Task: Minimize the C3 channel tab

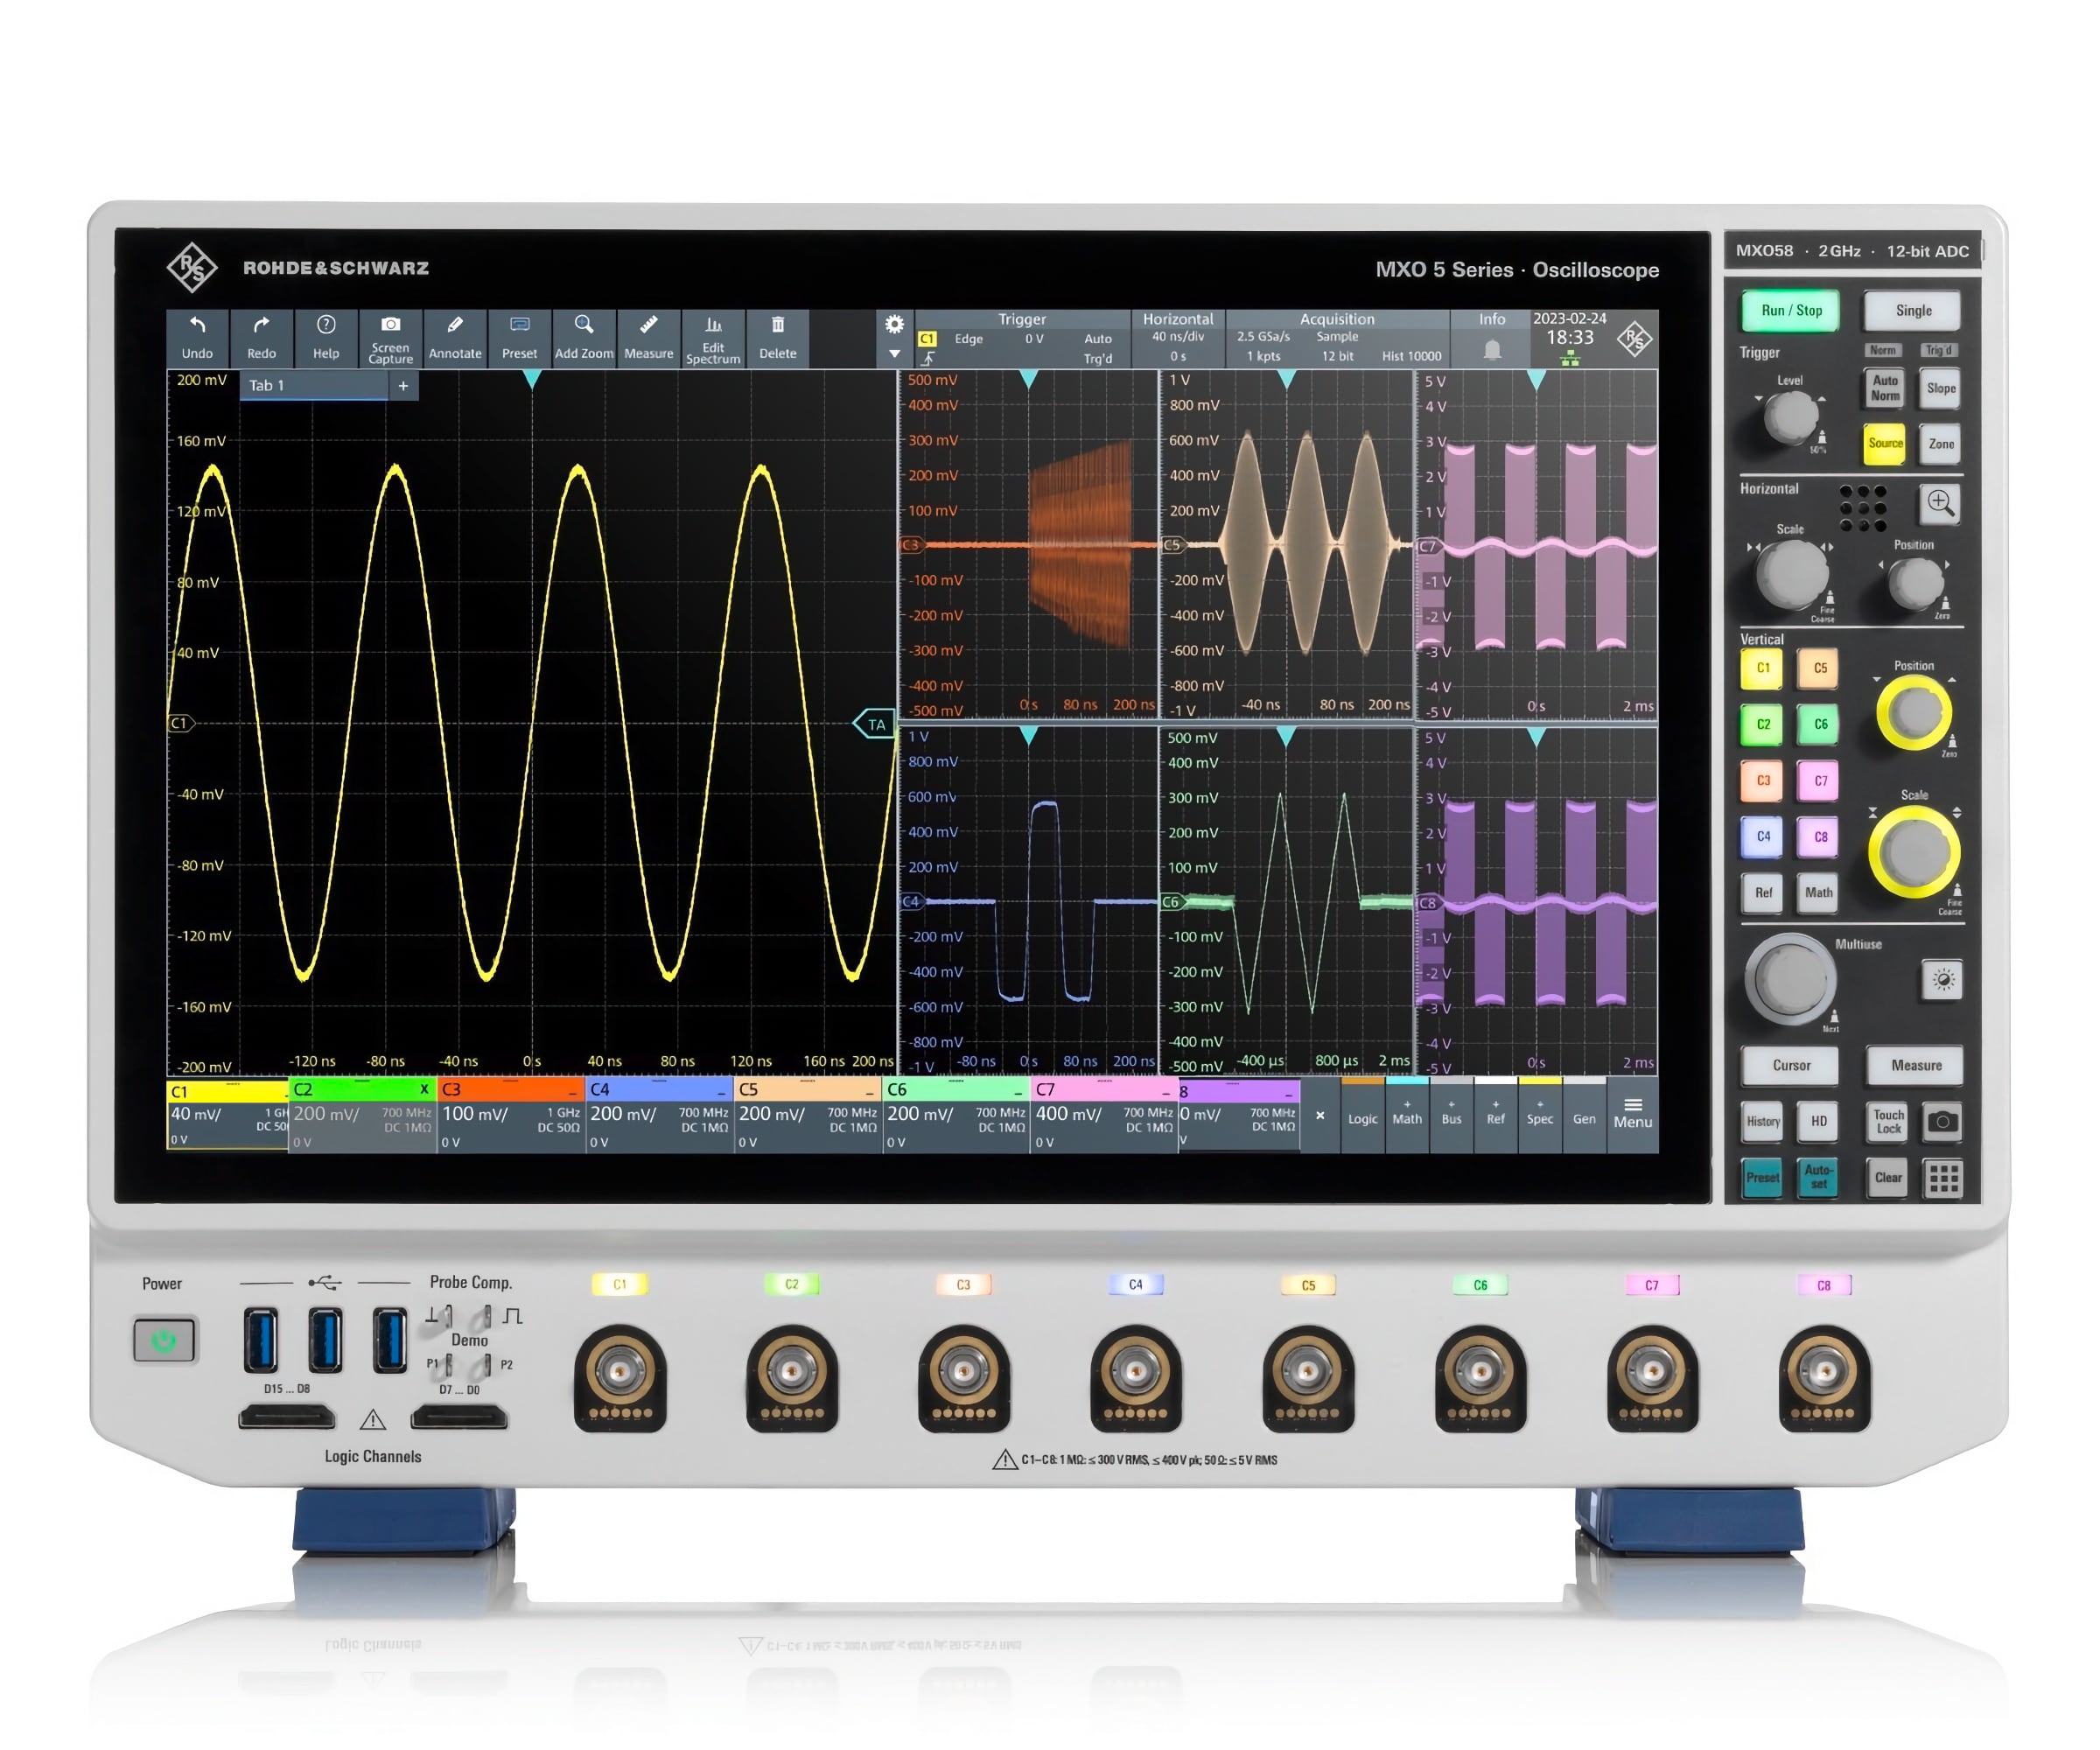Action: click(x=573, y=1093)
